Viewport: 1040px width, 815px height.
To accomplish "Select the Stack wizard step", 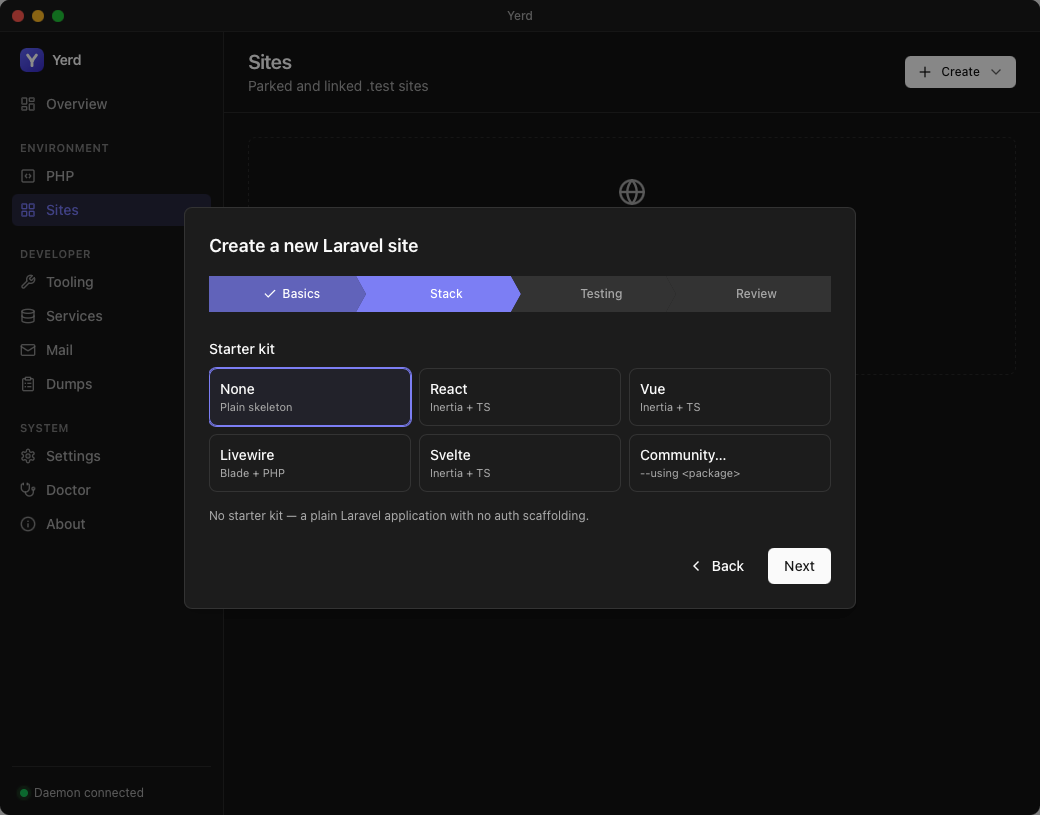I will (440, 294).
